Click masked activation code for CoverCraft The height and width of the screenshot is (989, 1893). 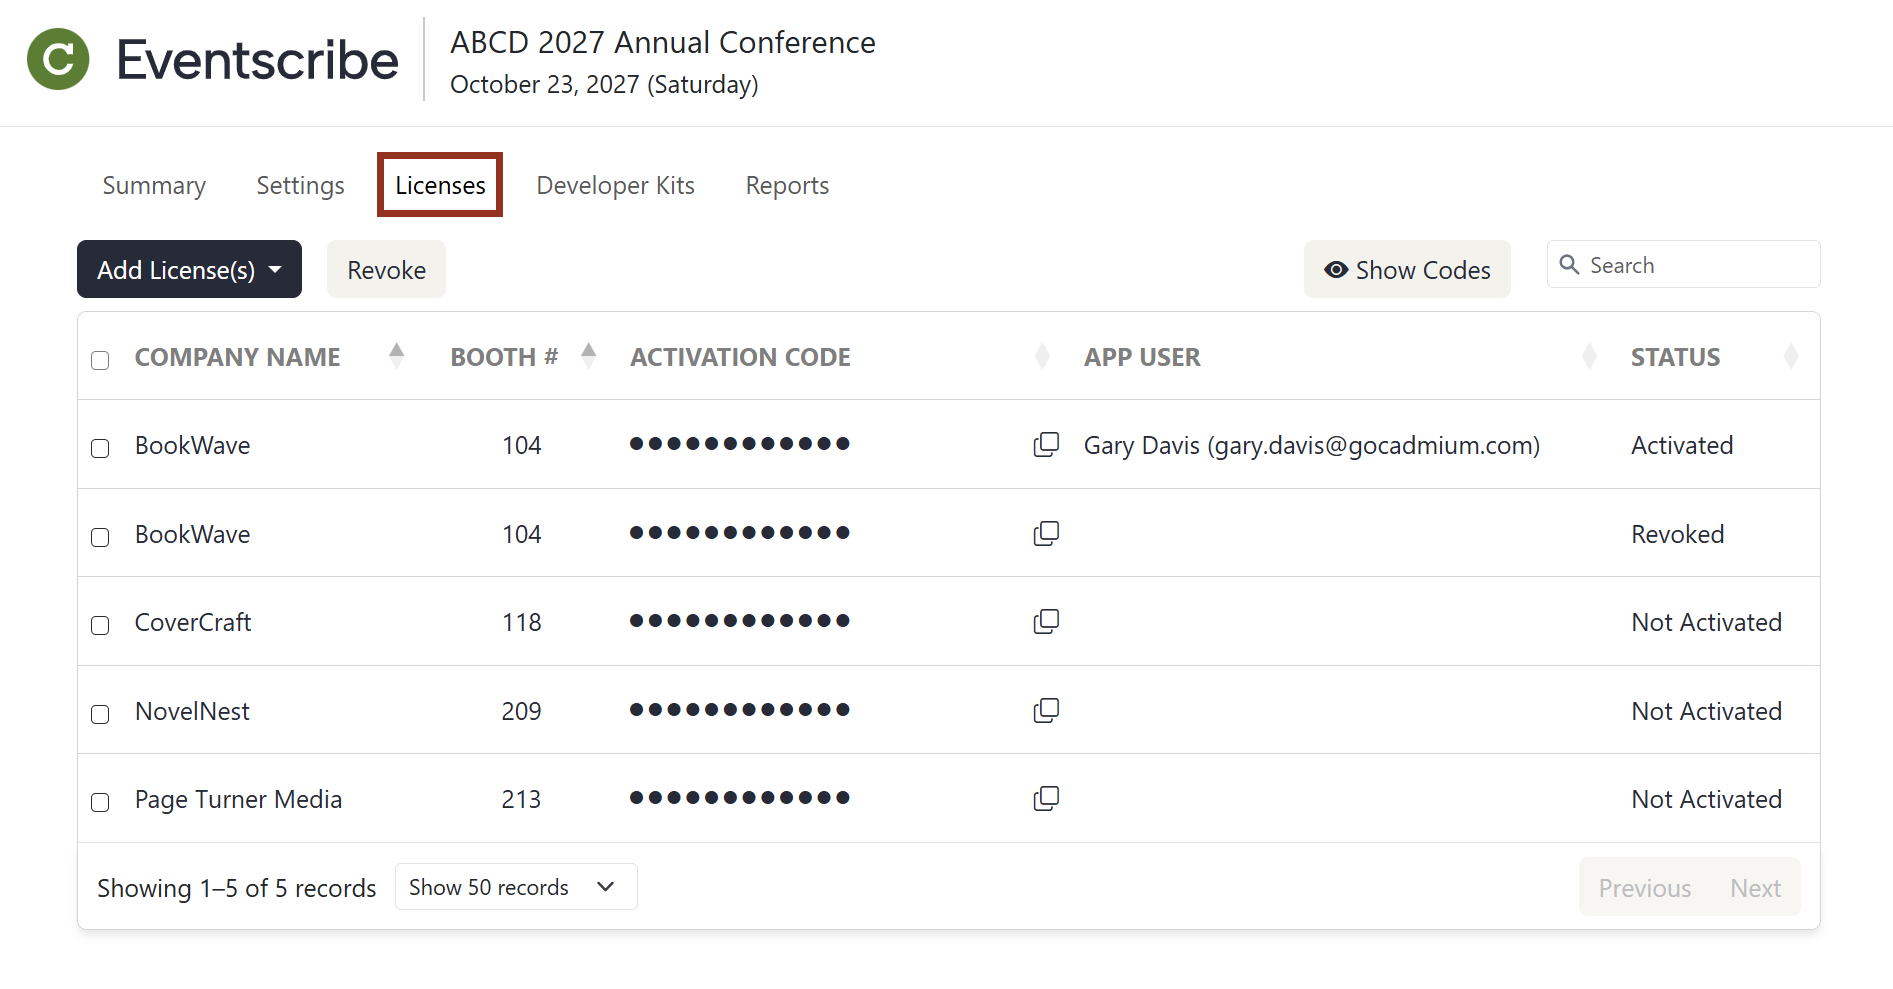pyautogui.click(x=739, y=621)
